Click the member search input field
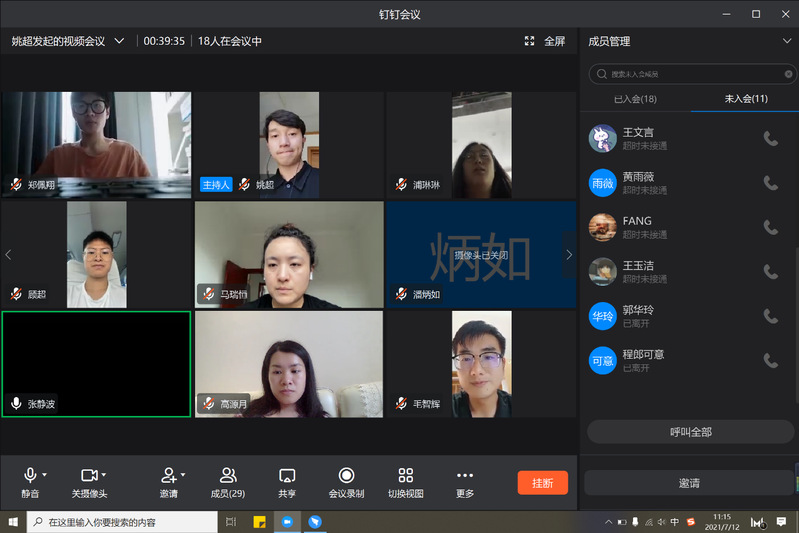 [x=690, y=74]
